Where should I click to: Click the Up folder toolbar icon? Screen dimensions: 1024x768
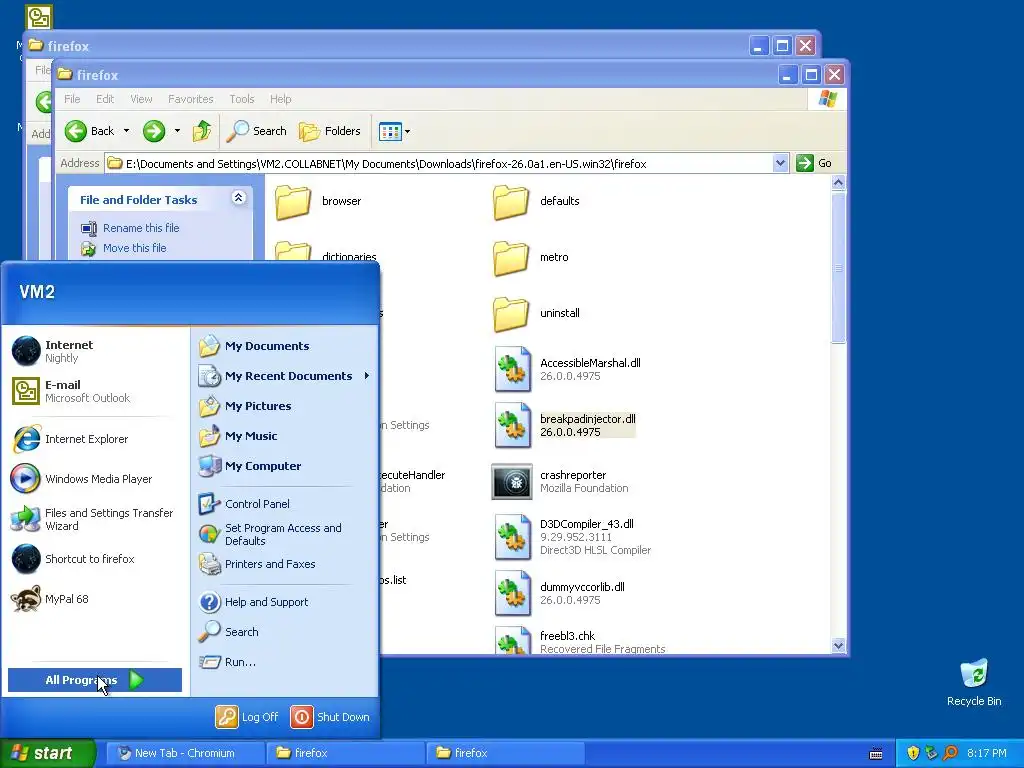pos(202,131)
